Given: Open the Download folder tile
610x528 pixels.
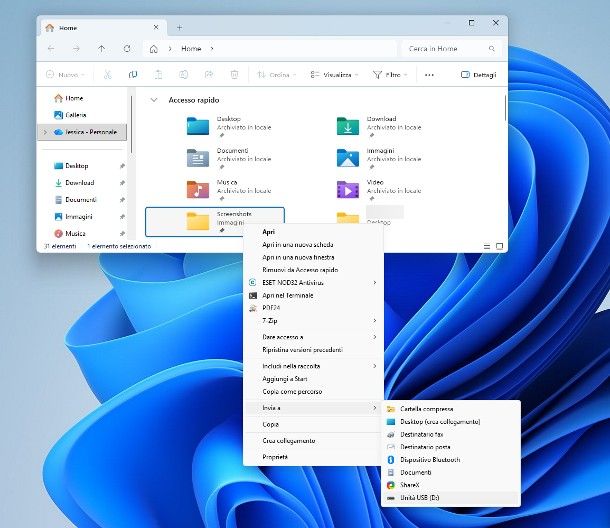Looking at the screenshot, I should [x=379, y=126].
